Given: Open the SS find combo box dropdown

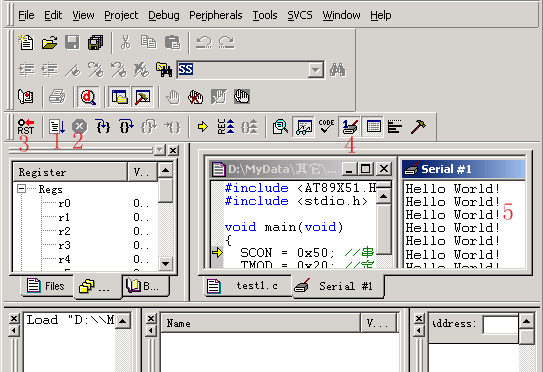Looking at the screenshot, I should [x=315, y=70].
